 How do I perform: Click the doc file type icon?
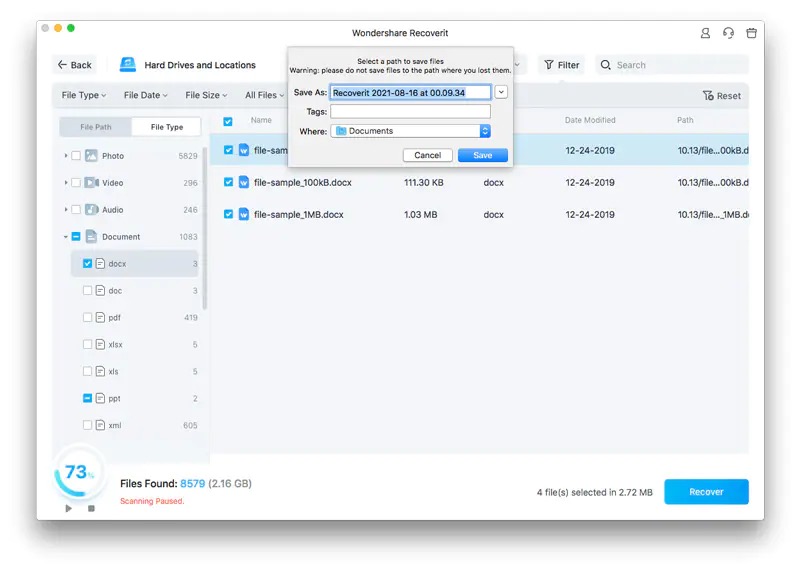point(100,291)
